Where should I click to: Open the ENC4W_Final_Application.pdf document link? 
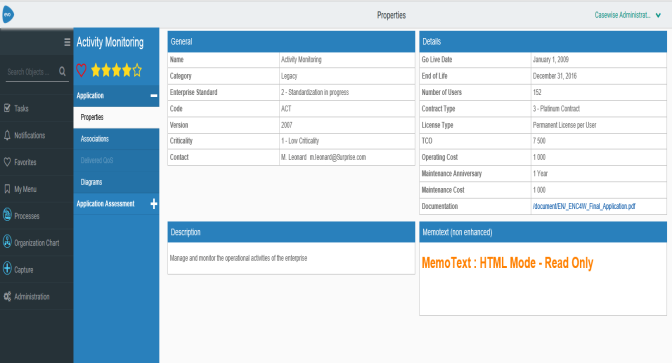pyautogui.click(x=584, y=206)
